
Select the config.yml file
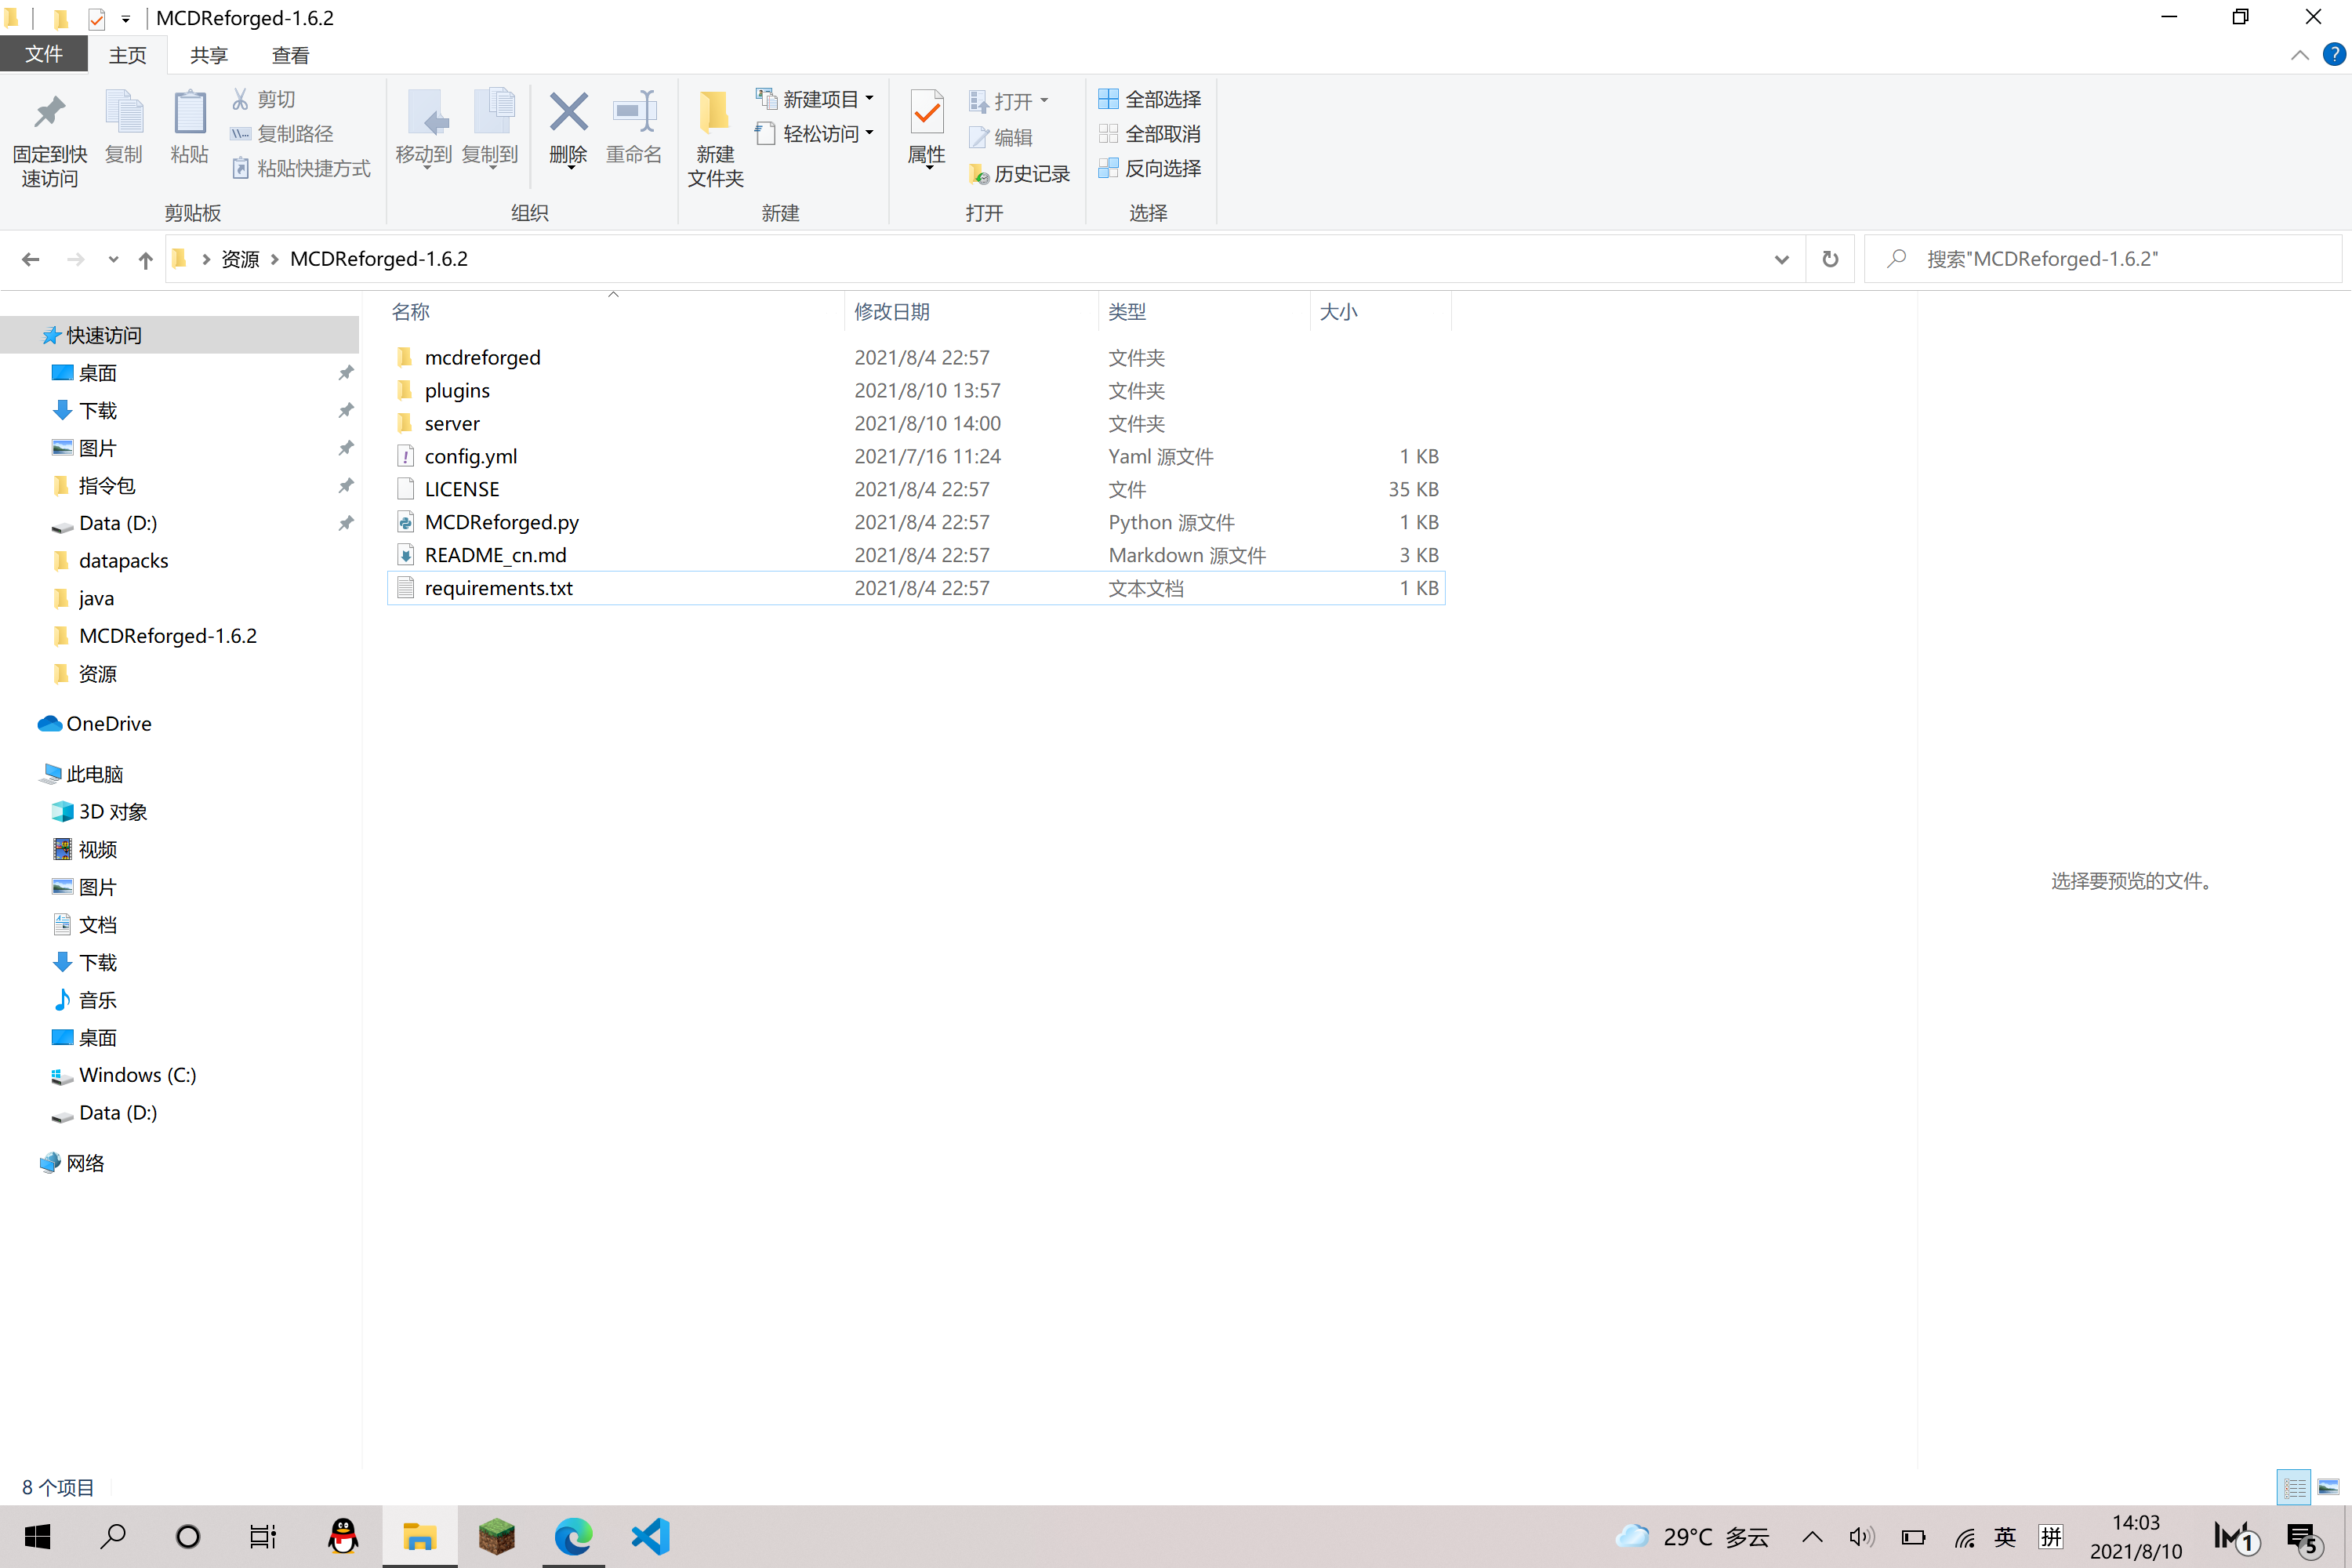tap(916, 456)
